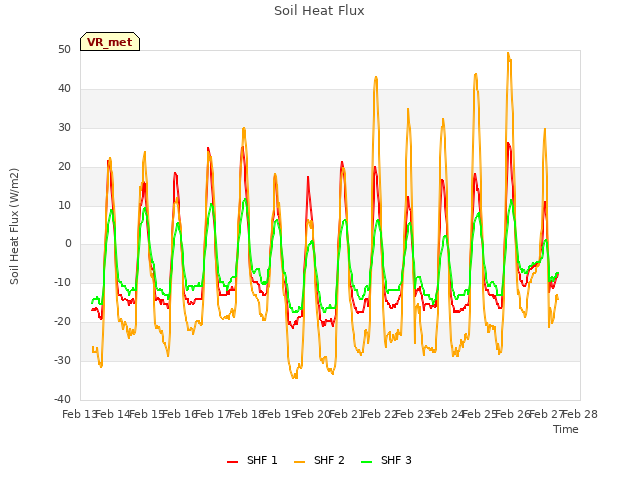Viewport: 640px width, 480px height.
Task: Click the 30 y-axis tick label
Action: (x=64, y=128)
